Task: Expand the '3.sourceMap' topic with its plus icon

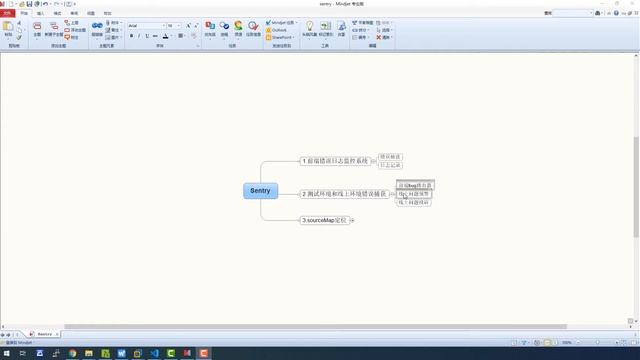Action: click(x=352, y=220)
